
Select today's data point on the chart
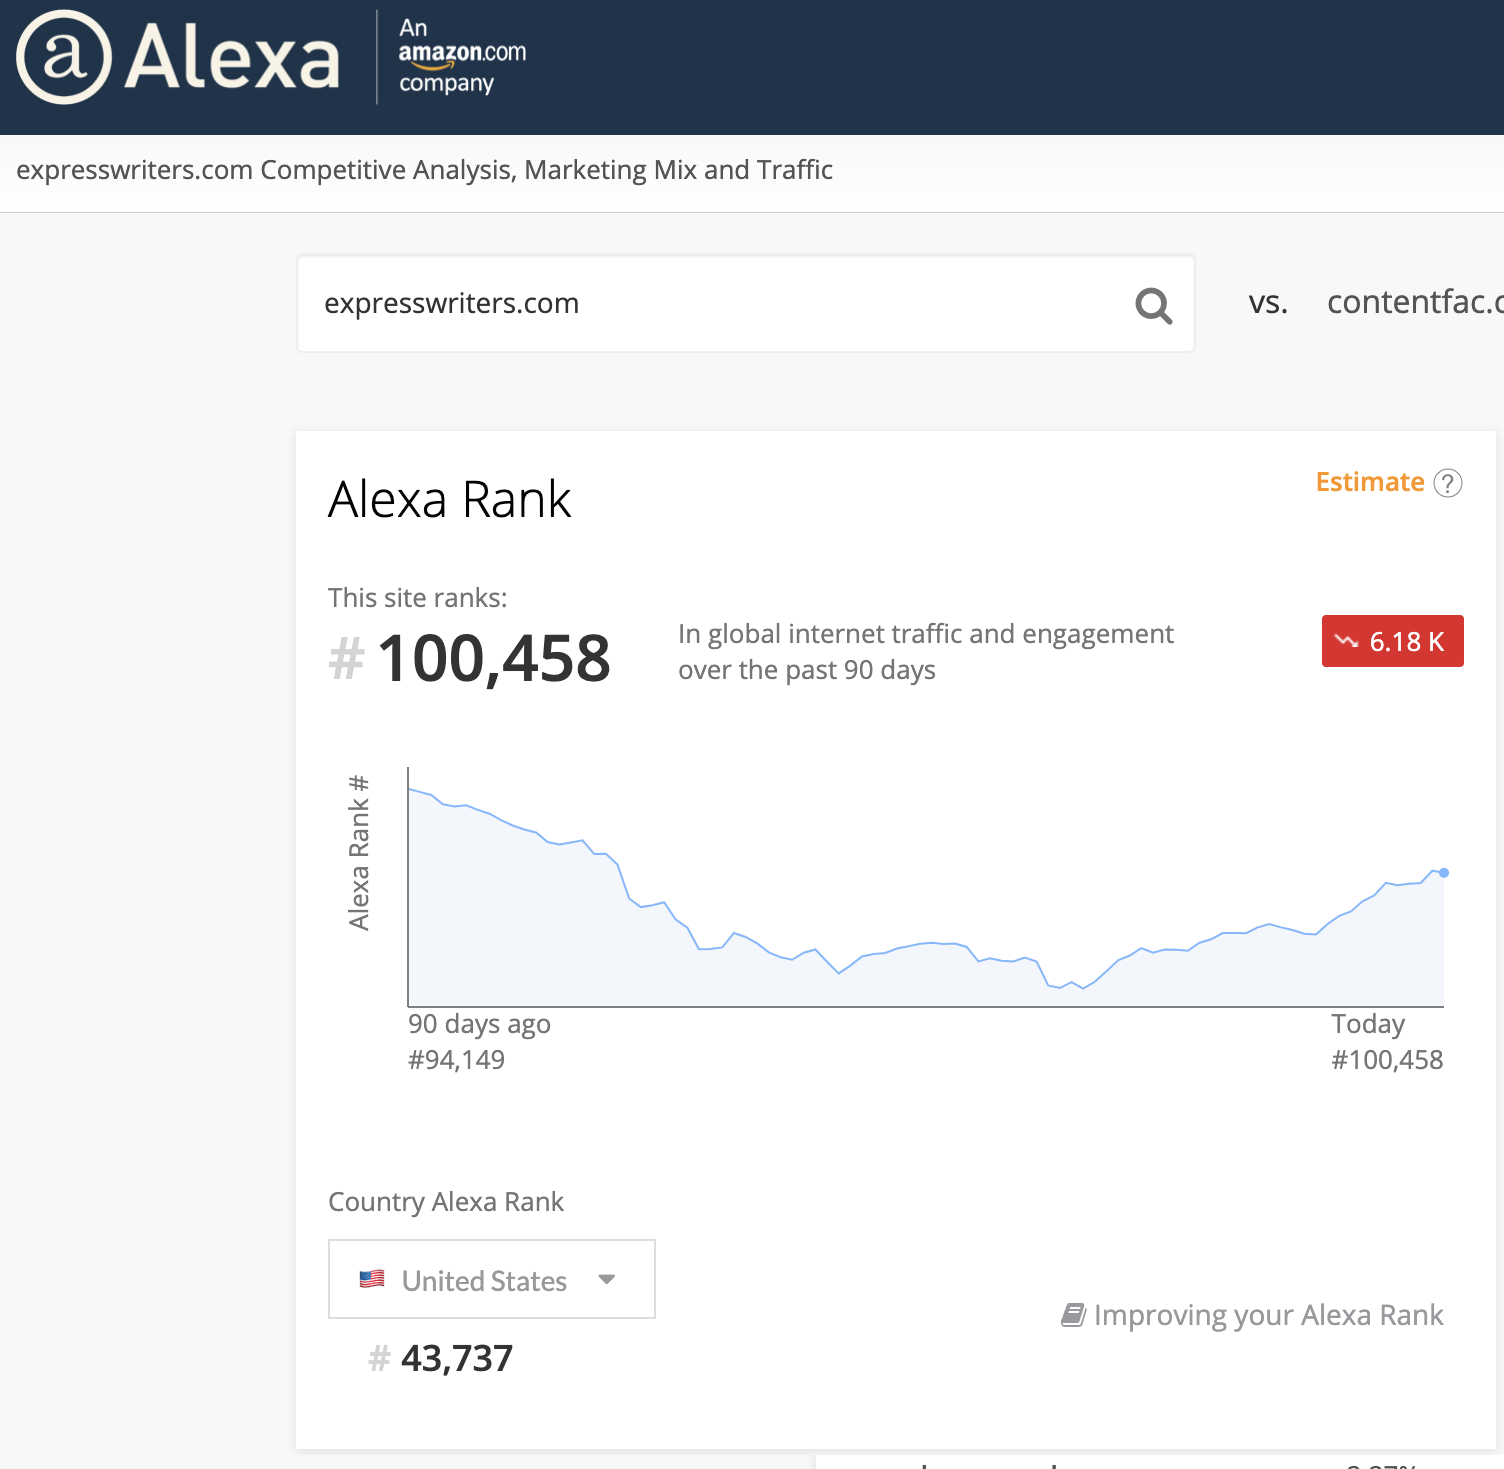tap(1442, 872)
